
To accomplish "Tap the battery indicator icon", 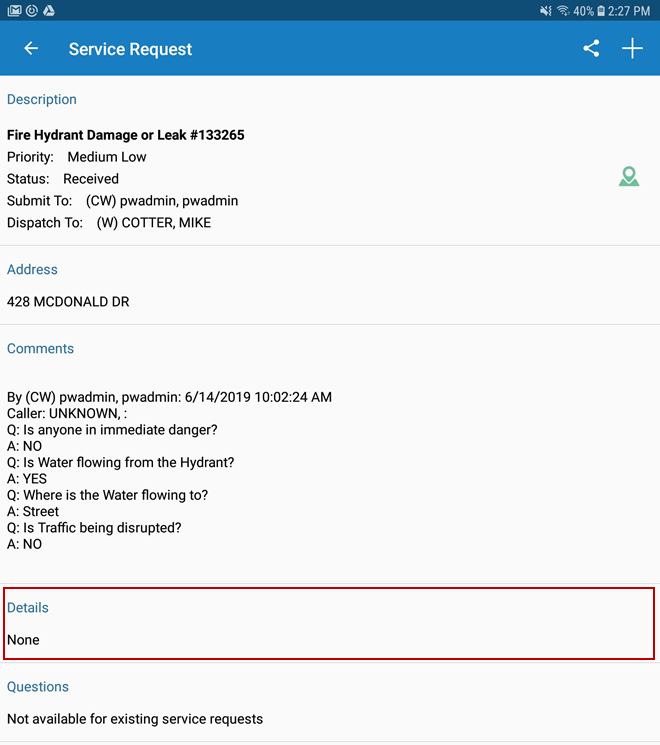I will tap(602, 10).
